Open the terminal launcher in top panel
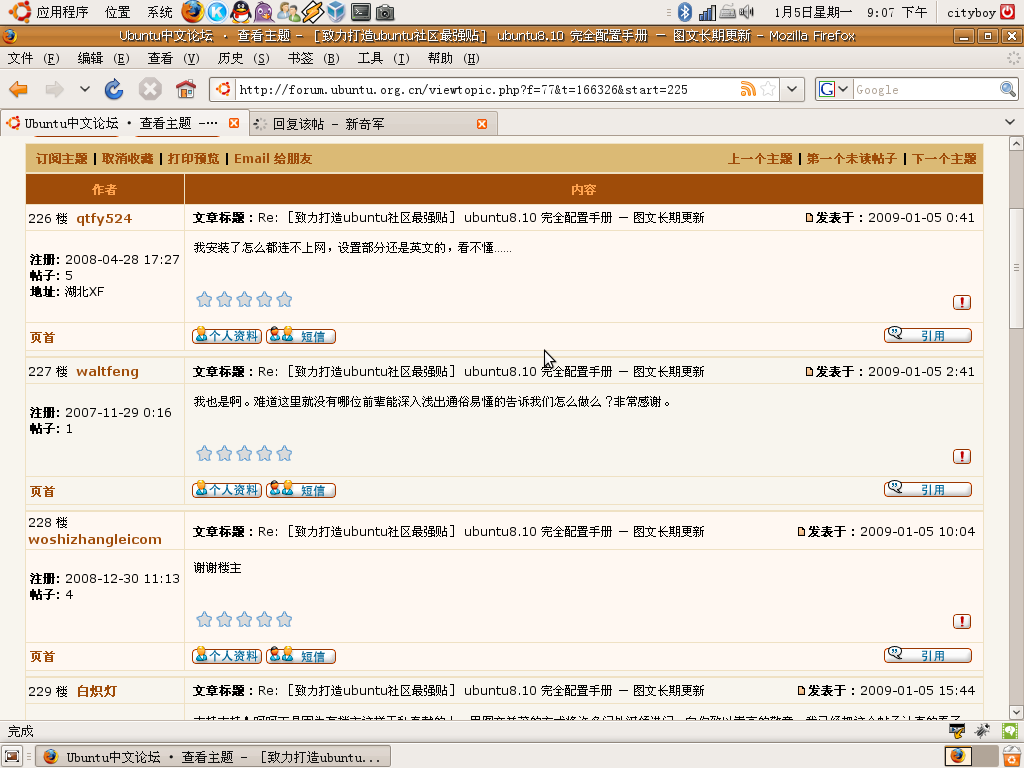Screen dimensions: 1024x768 pyautogui.click(x=360, y=12)
